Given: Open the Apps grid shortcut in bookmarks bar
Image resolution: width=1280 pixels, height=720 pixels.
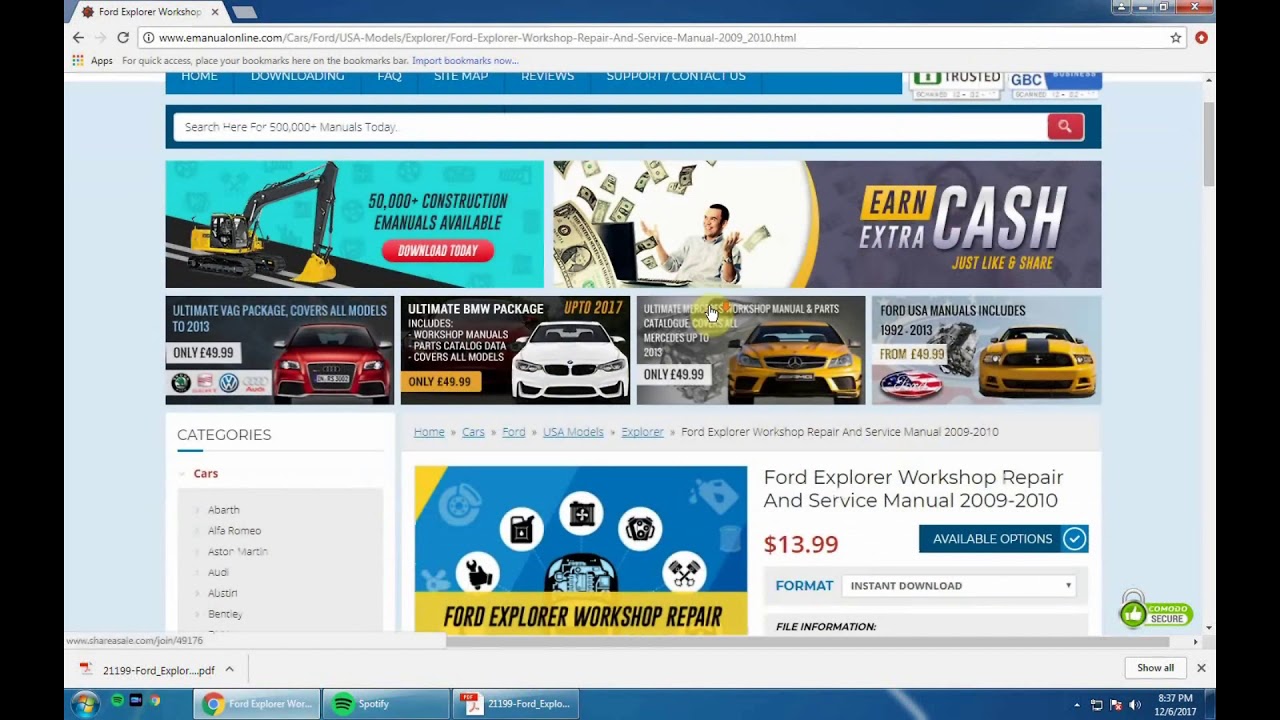Looking at the screenshot, I should click(92, 60).
